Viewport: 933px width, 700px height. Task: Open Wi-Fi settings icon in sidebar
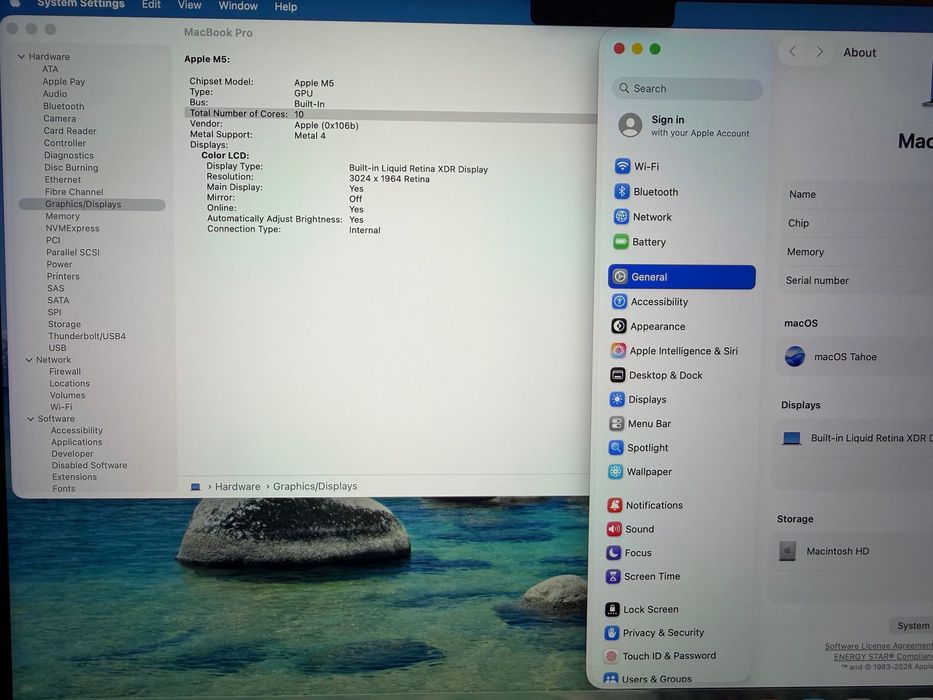(622, 166)
